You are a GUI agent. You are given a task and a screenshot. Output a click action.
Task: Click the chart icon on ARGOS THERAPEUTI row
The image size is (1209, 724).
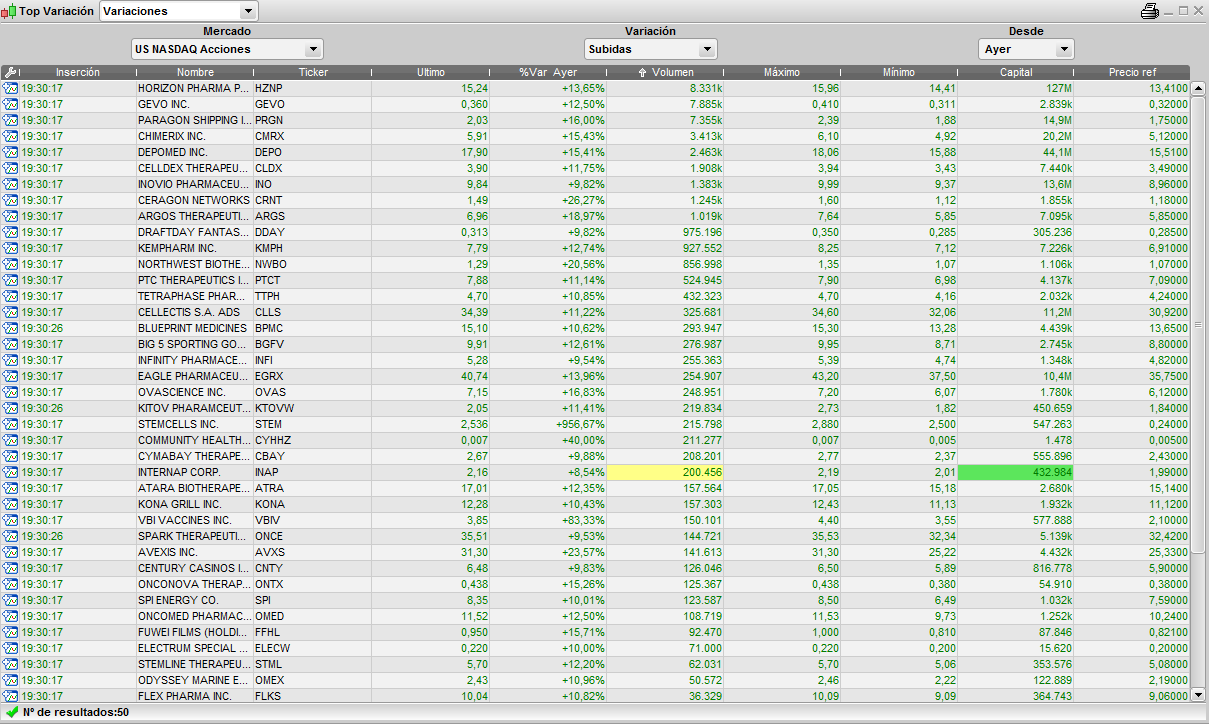coord(10,216)
